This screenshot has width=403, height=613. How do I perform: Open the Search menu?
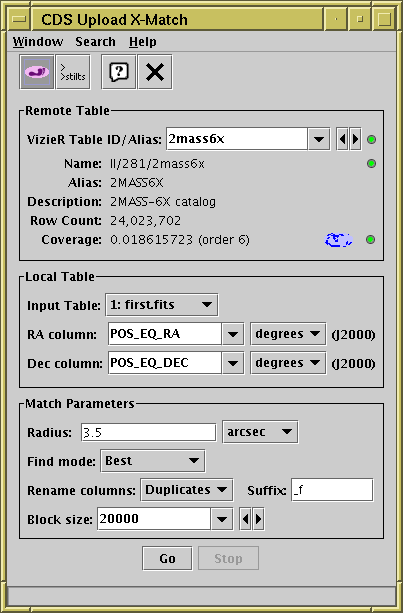pos(95,41)
